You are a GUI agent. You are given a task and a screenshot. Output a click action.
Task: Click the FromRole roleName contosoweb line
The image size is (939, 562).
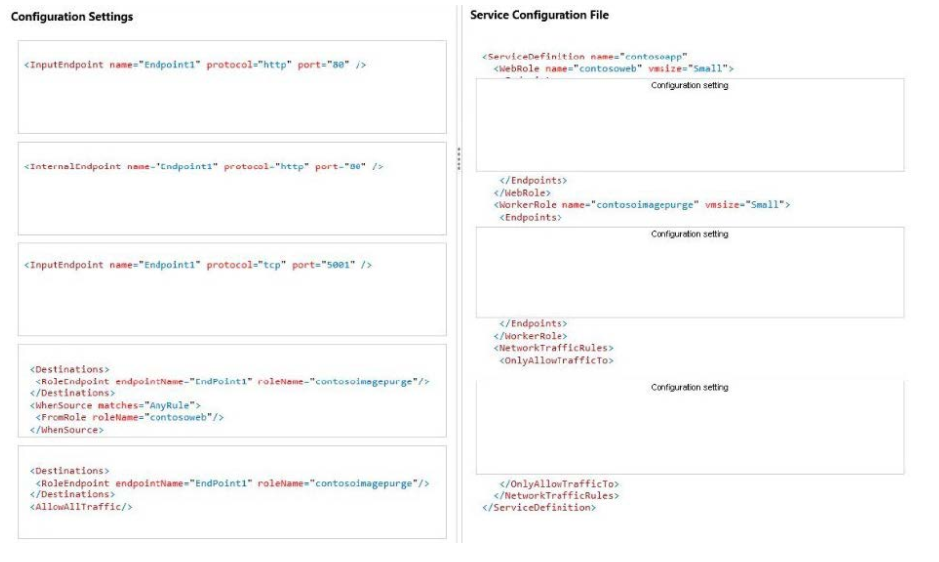pos(129,418)
